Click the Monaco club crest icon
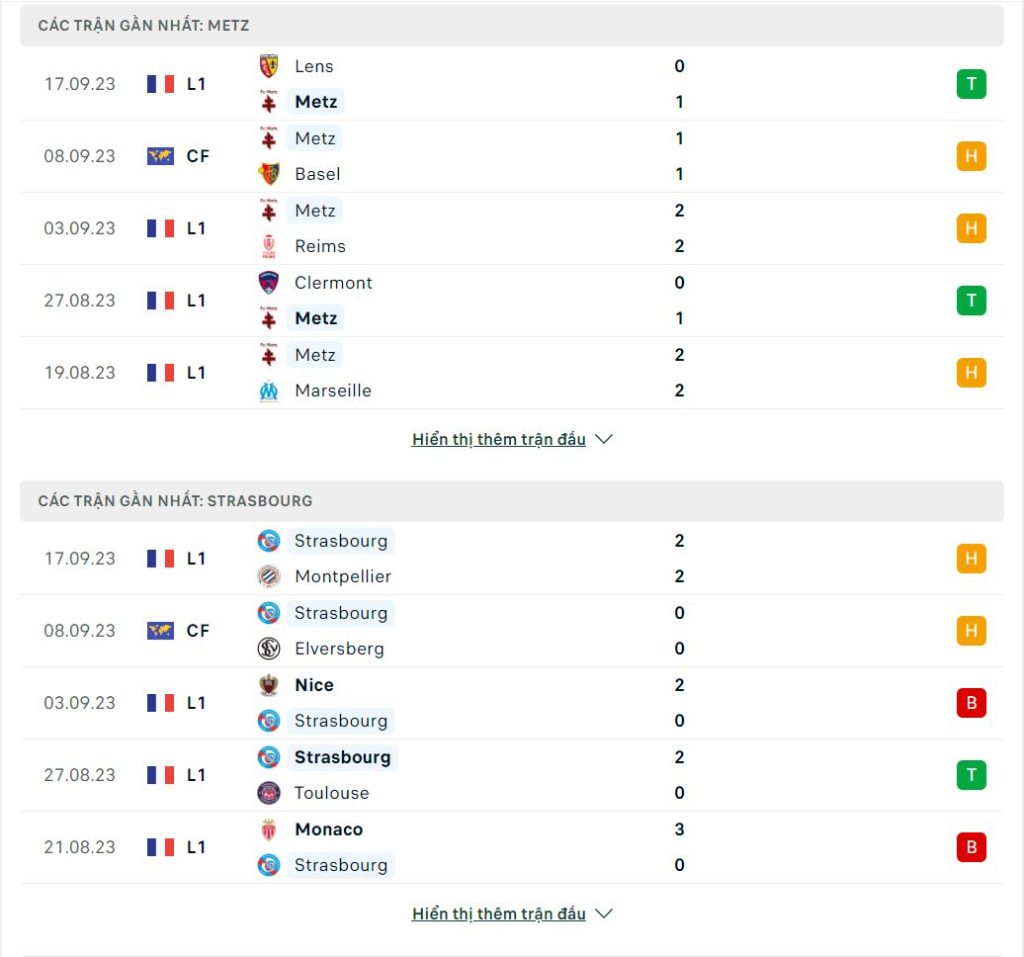 (268, 829)
